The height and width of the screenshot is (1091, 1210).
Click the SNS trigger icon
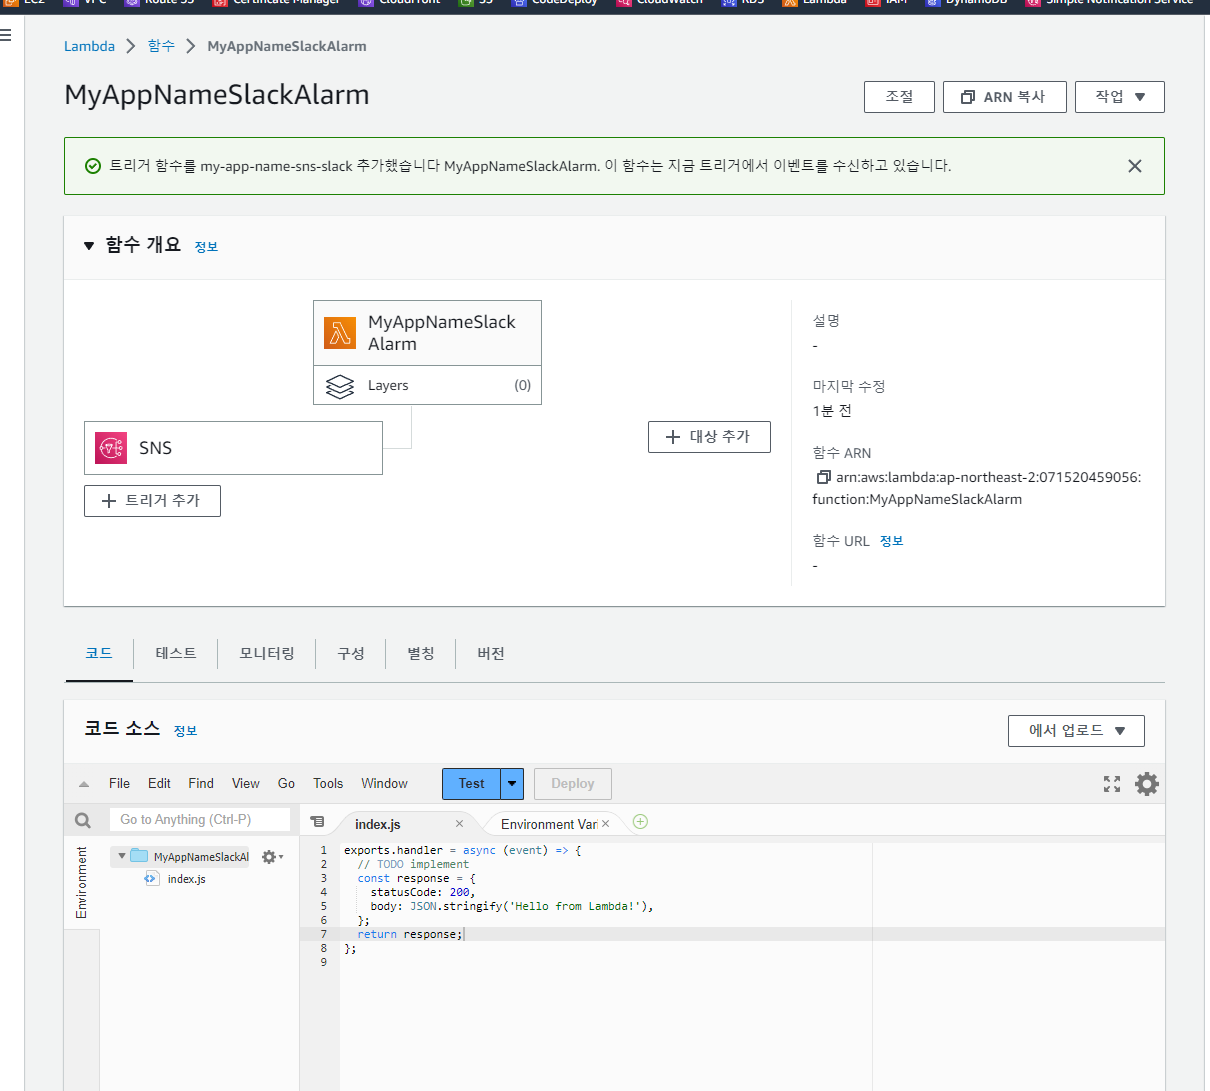[111, 448]
